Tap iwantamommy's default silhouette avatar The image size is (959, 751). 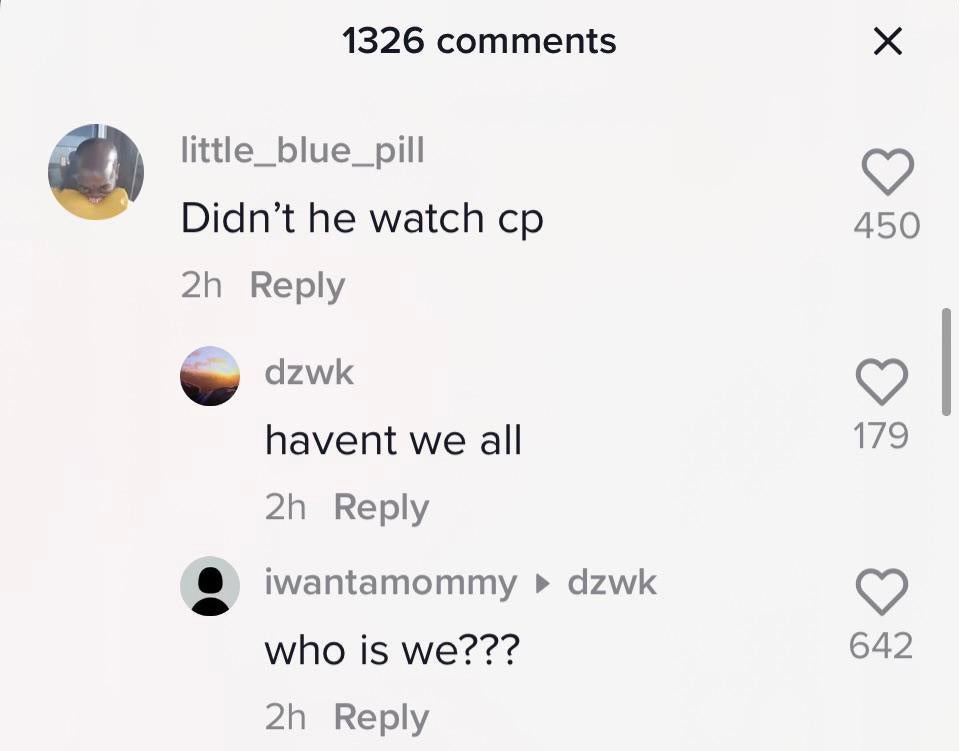(x=210, y=586)
